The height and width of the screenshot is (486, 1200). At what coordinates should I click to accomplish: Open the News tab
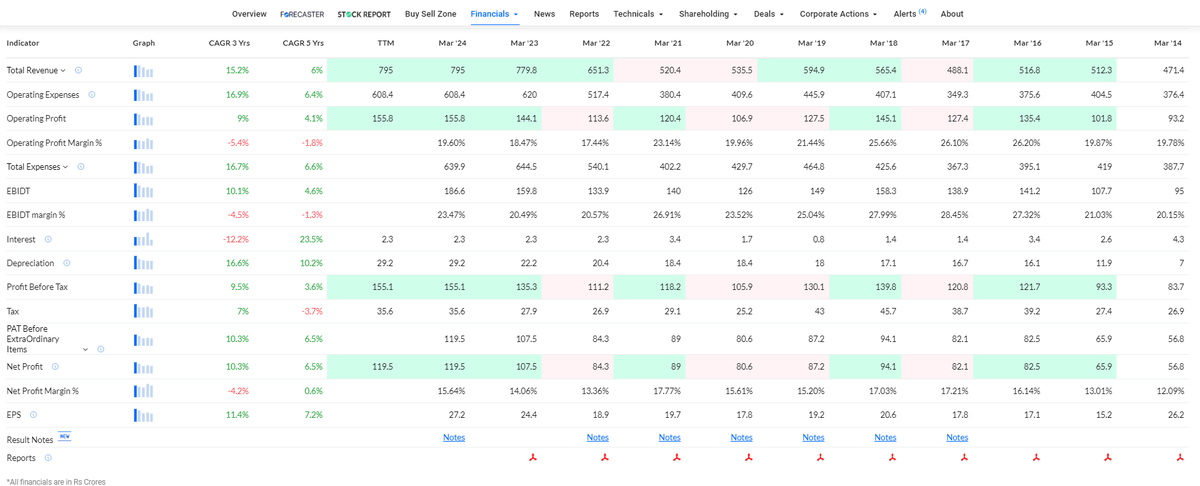545,14
